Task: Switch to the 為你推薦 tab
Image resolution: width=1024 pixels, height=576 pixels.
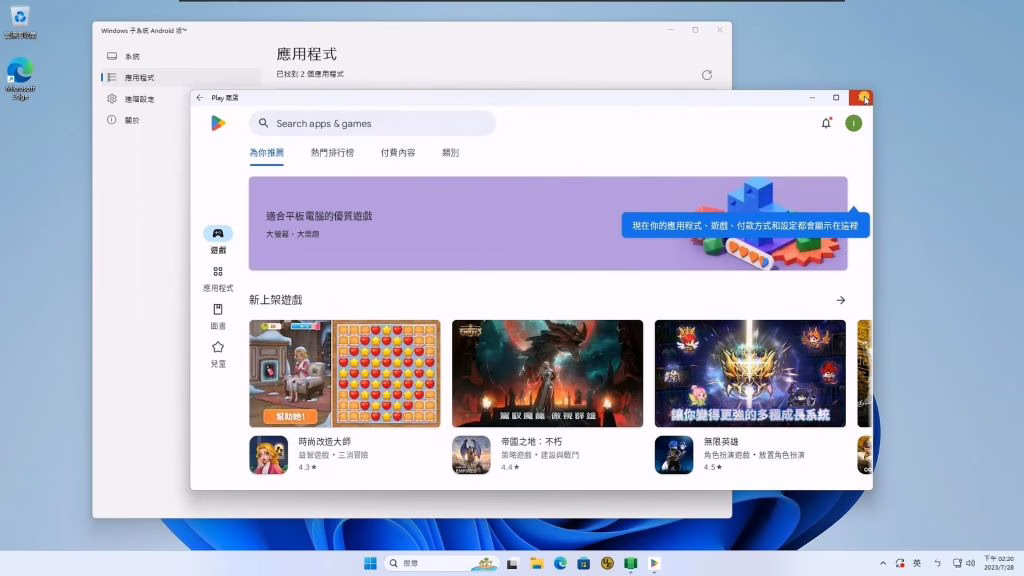Action: point(266,153)
